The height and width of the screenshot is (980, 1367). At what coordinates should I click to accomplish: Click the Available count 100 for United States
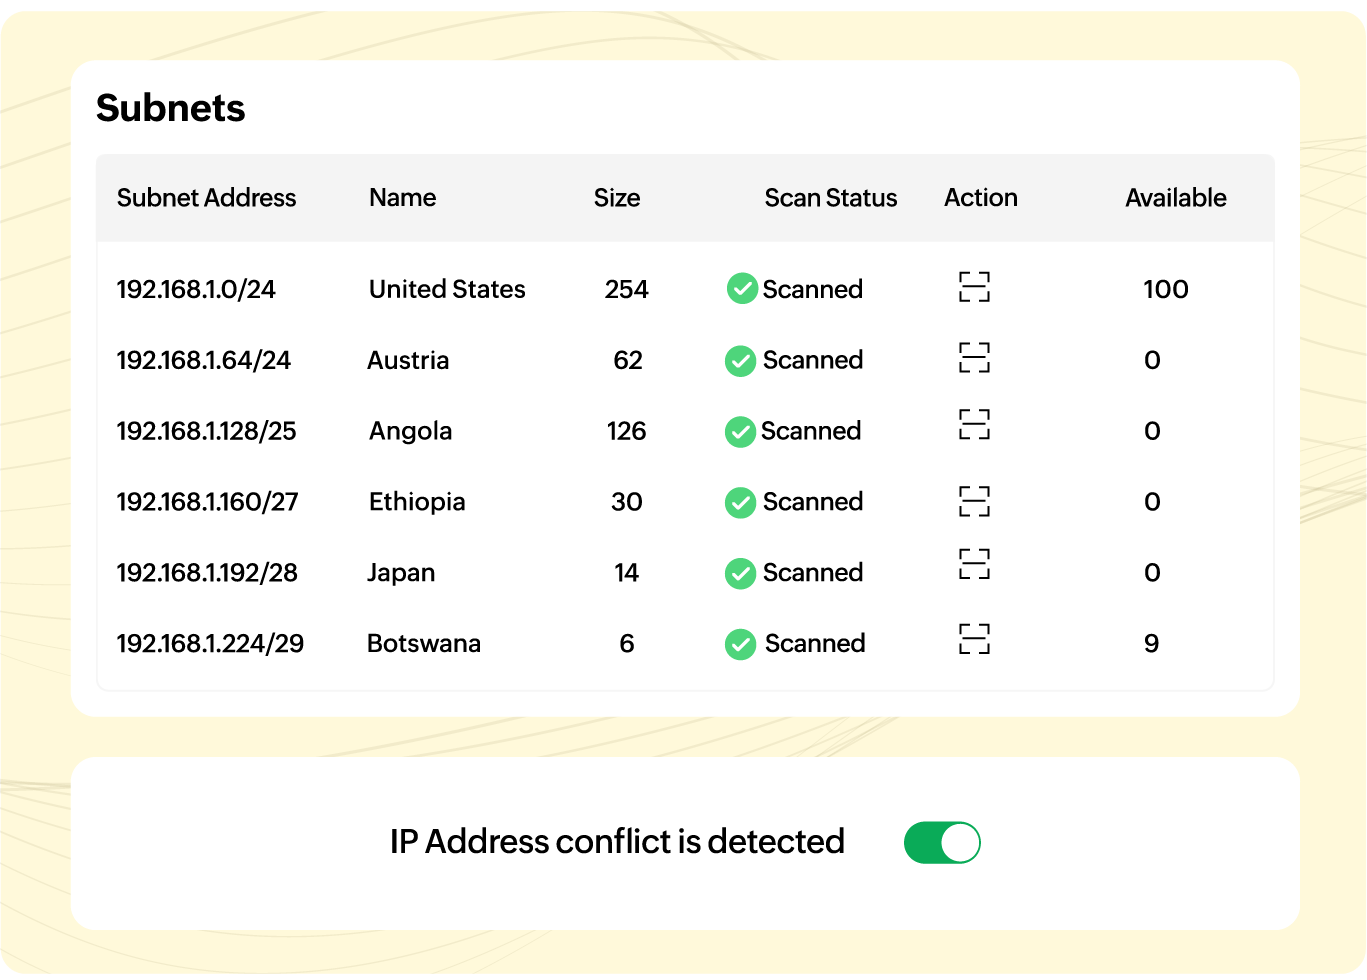1166,289
